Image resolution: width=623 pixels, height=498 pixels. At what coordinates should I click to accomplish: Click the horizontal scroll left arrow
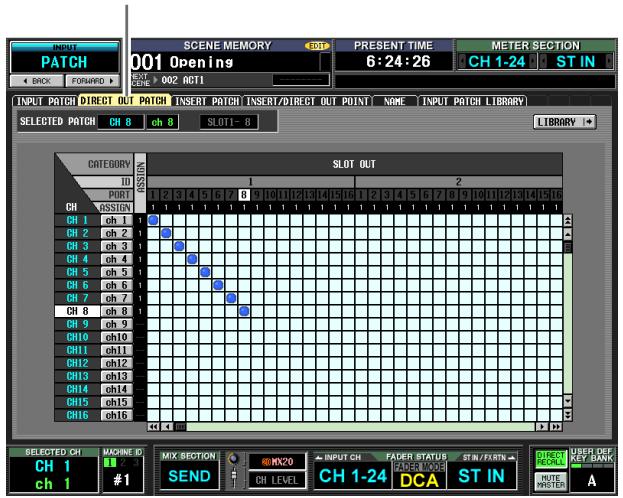tap(166, 427)
